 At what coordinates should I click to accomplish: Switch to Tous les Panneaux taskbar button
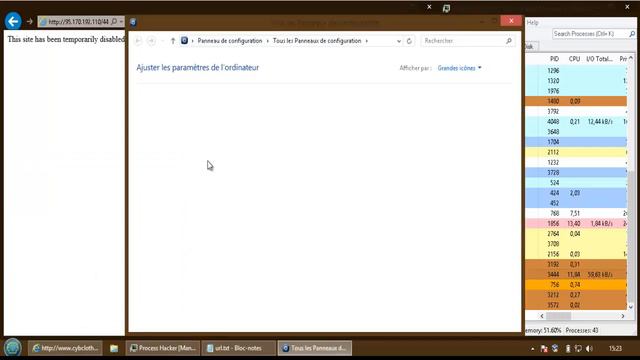315,348
